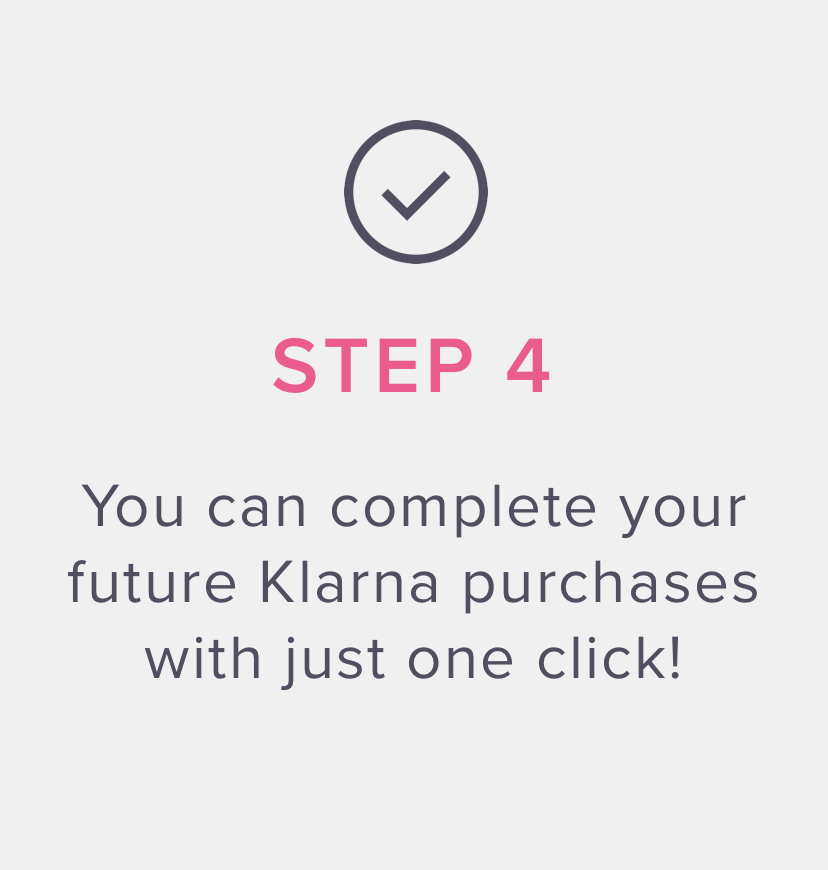Select the word 'purchases' in the text

click(610, 587)
